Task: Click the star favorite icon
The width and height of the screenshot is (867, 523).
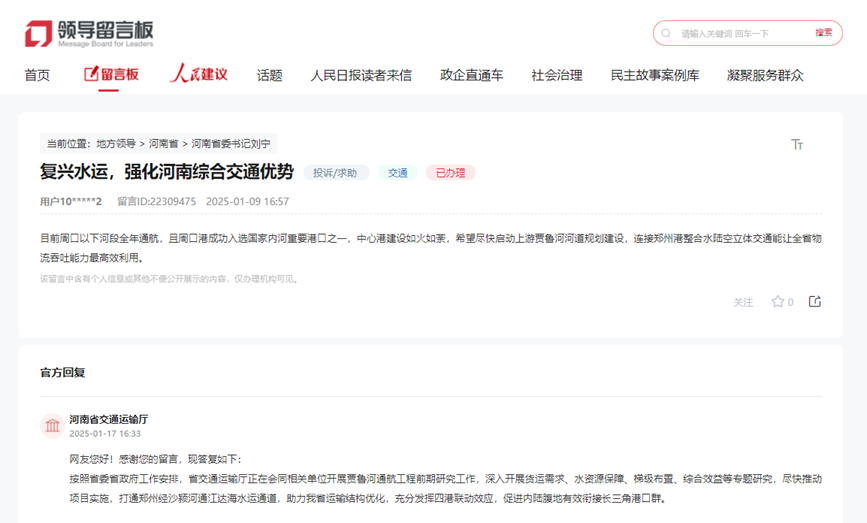Action: click(x=777, y=302)
